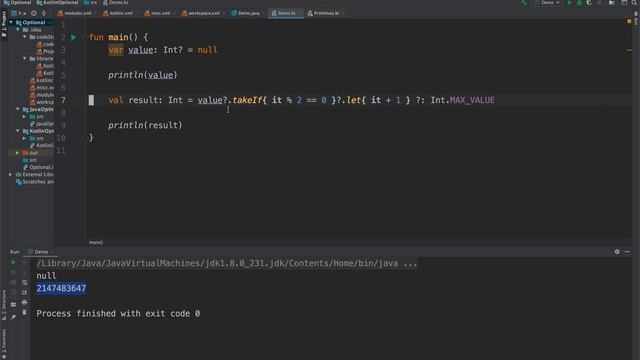Collapse the Optional root project node
This screenshot has width=640, height=360.
pyautogui.click(x=11, y=22)
